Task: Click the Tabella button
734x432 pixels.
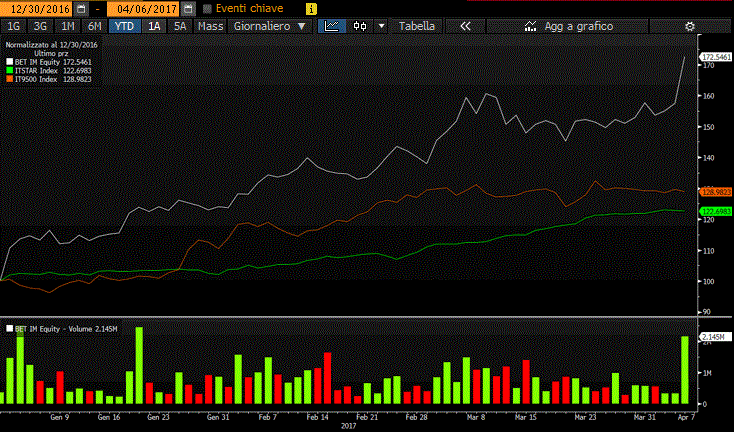Action: [x=417, y=26]
